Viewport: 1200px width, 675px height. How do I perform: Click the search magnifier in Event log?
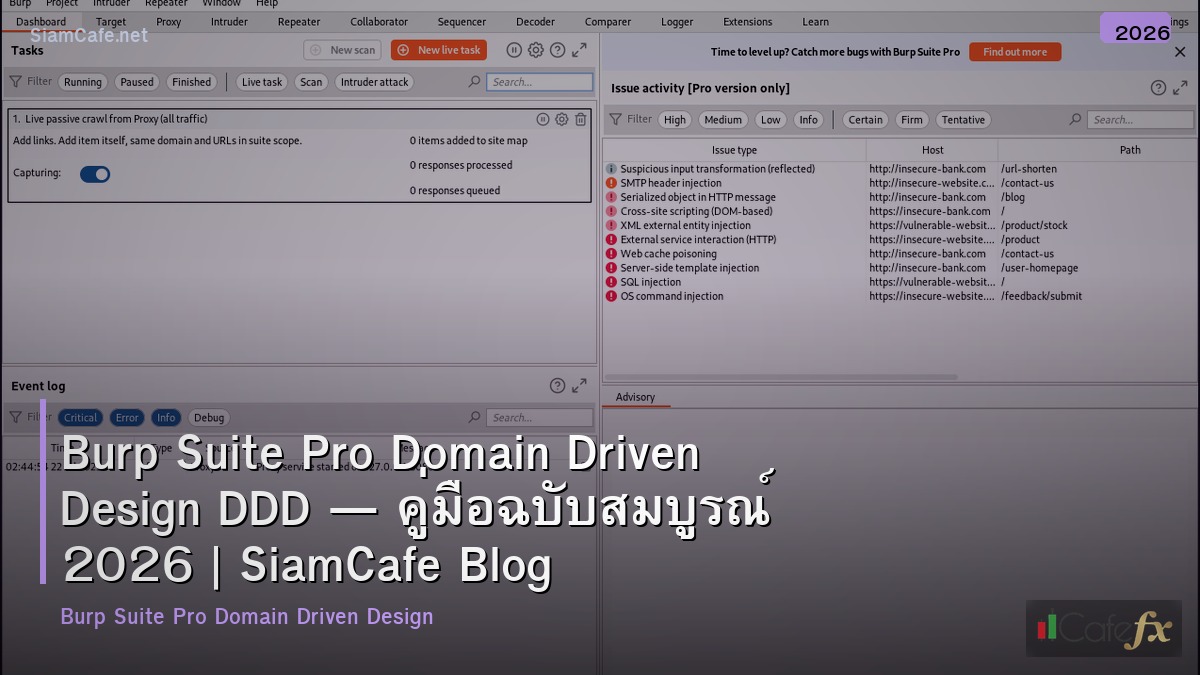point(475,417)
